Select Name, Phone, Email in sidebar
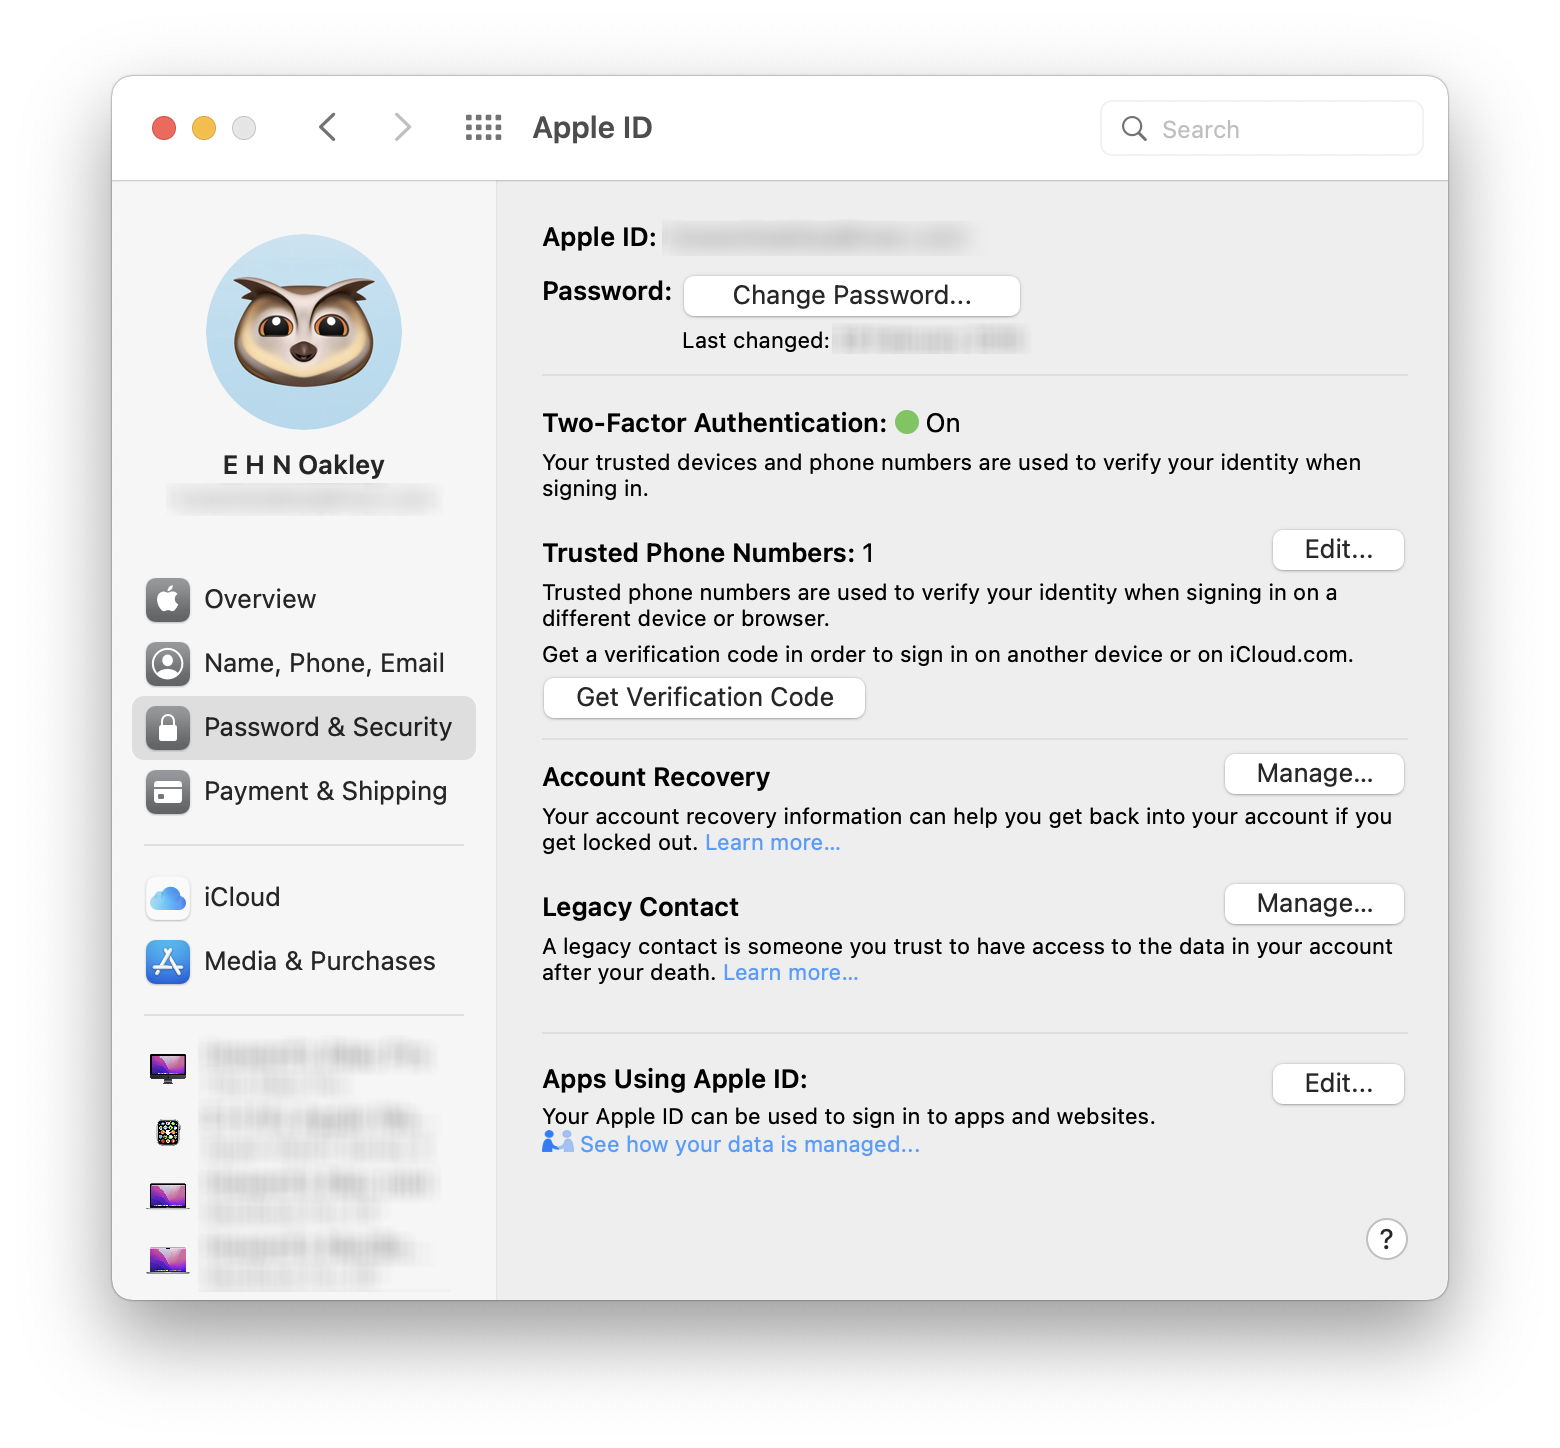Image resolution: width=1560 pixels, height=1448 pixels. [x=323, y=663]
